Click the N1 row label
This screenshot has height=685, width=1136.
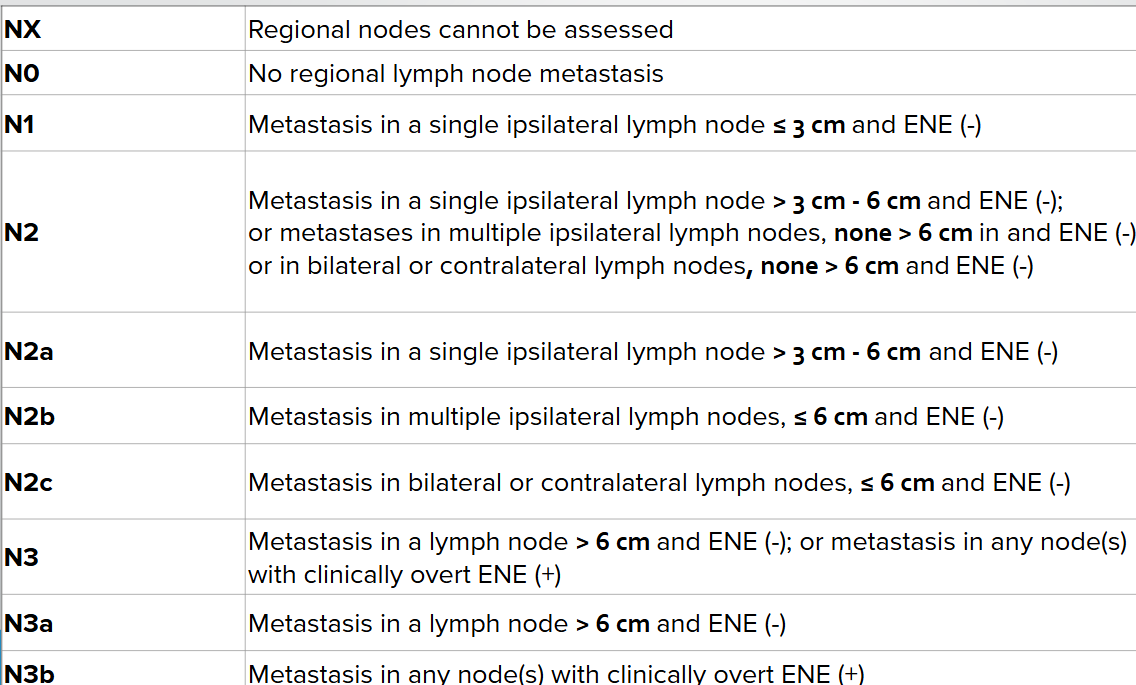pyautogui.click(x=20, y=125)
